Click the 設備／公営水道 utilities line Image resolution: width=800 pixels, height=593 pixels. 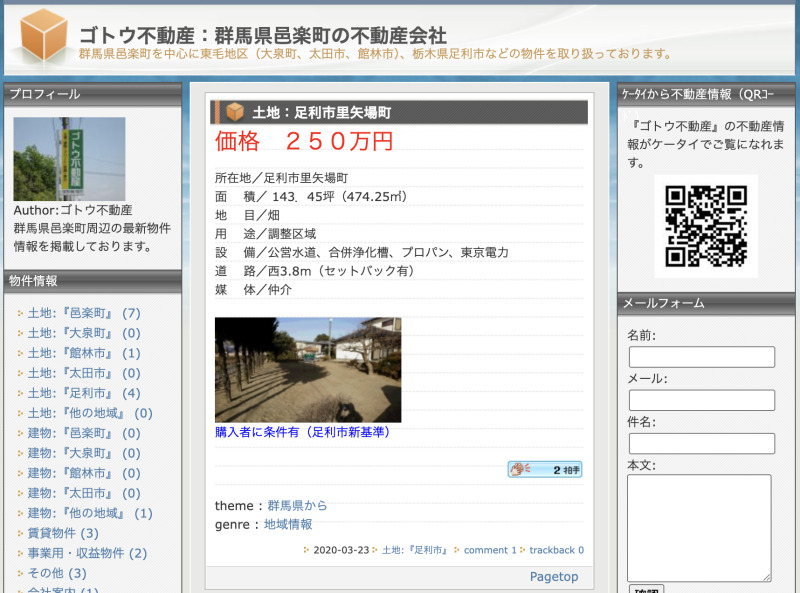coord(362,252)
